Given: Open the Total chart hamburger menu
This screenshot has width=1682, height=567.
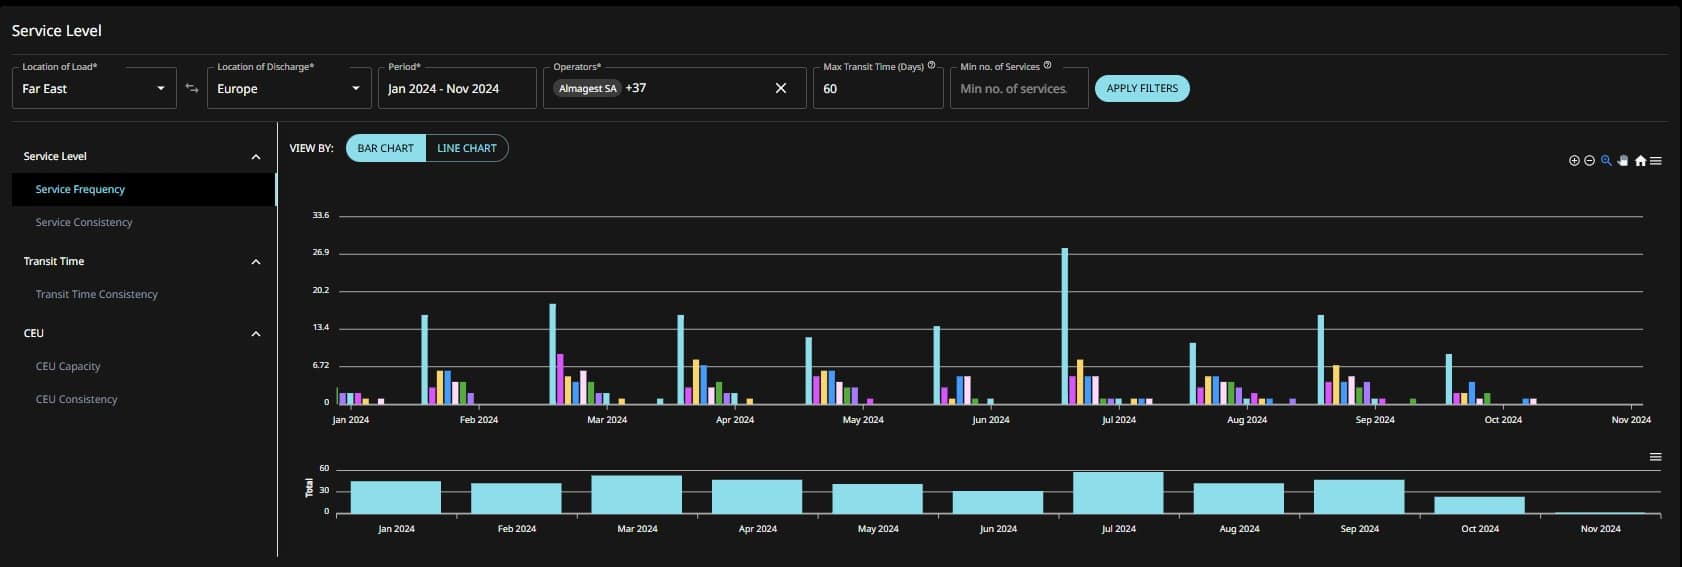Looking at the screenshot, I should coord(1655,457).
